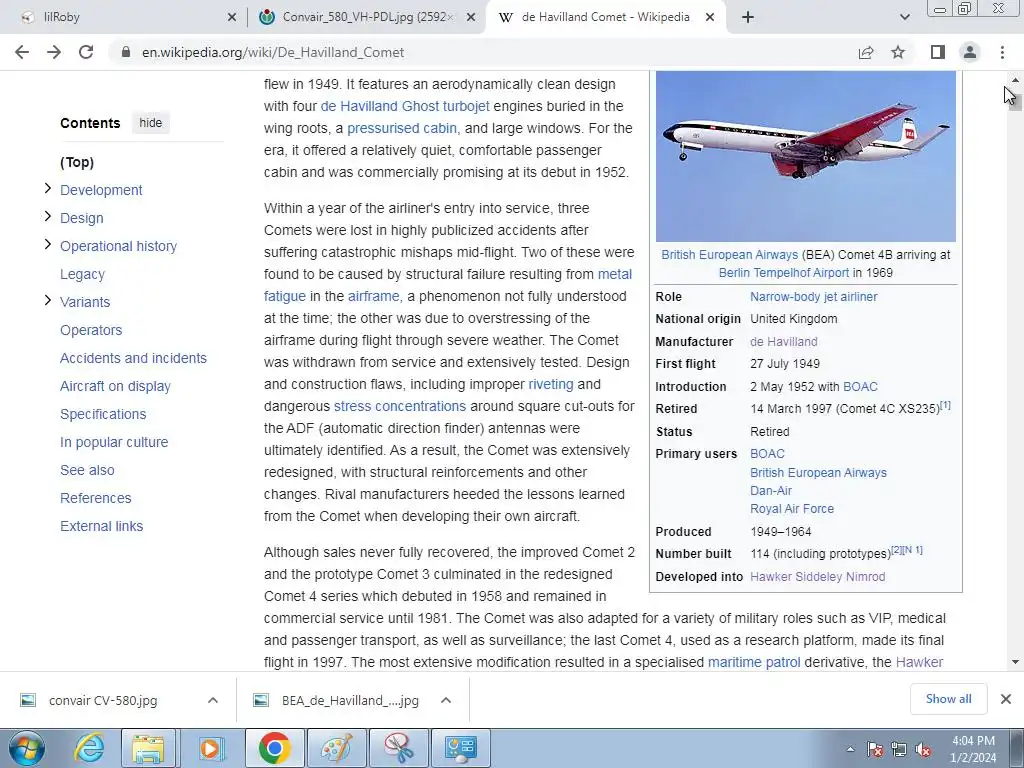Expand the Design section chevron
The image size is (1024, 768).
point(48,216)
